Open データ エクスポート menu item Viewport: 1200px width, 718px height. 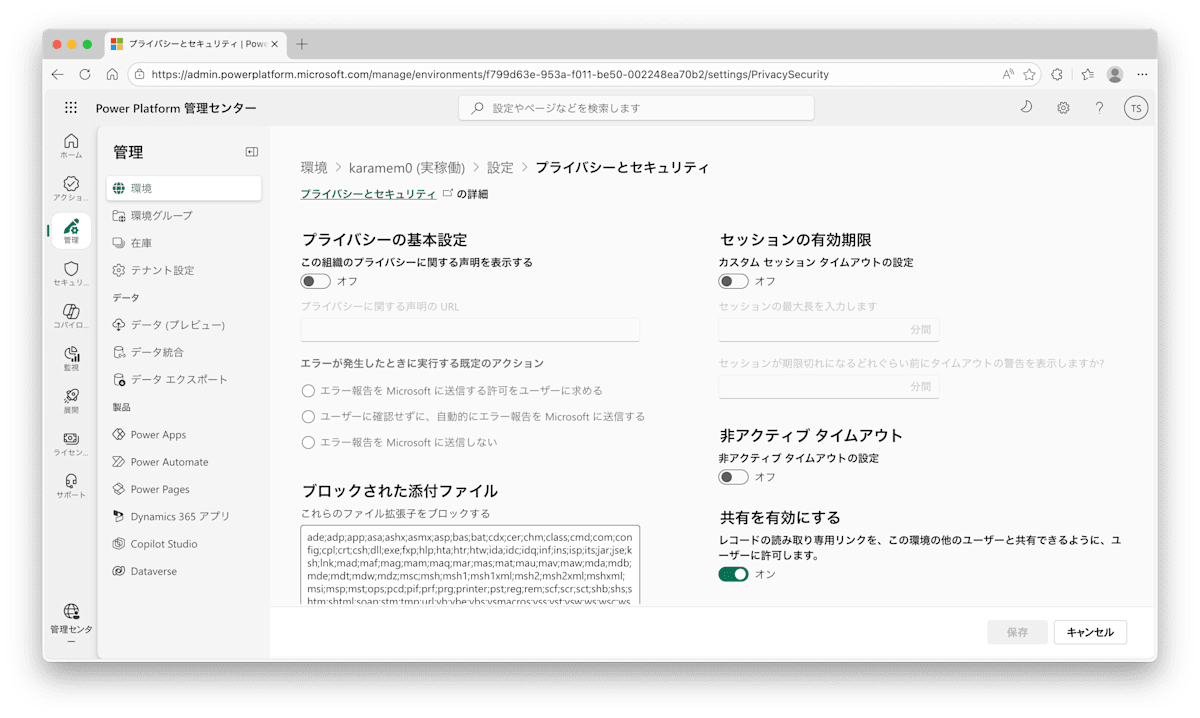coord(184,379)
